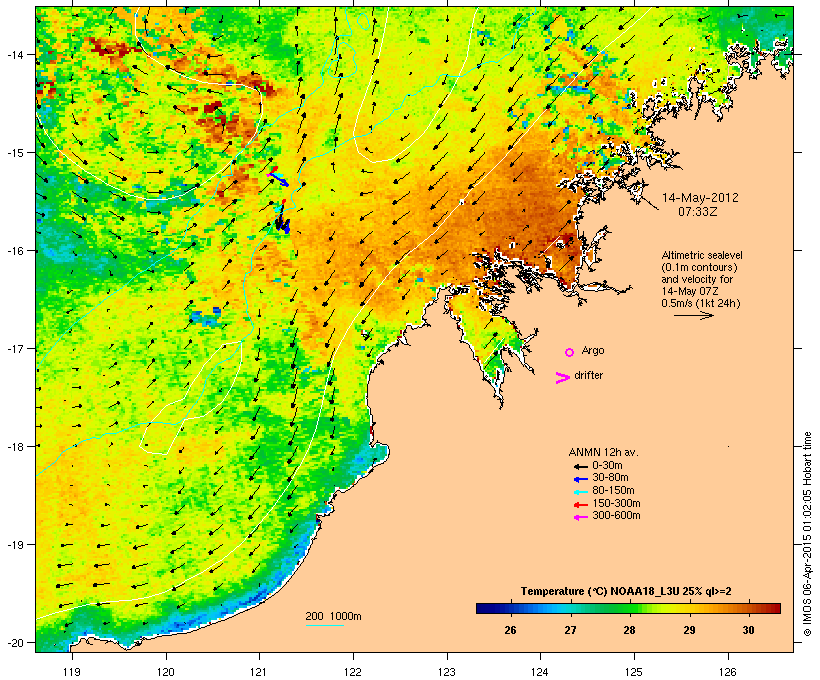Click the date text 14-May-2012

[x=700, y=198]
